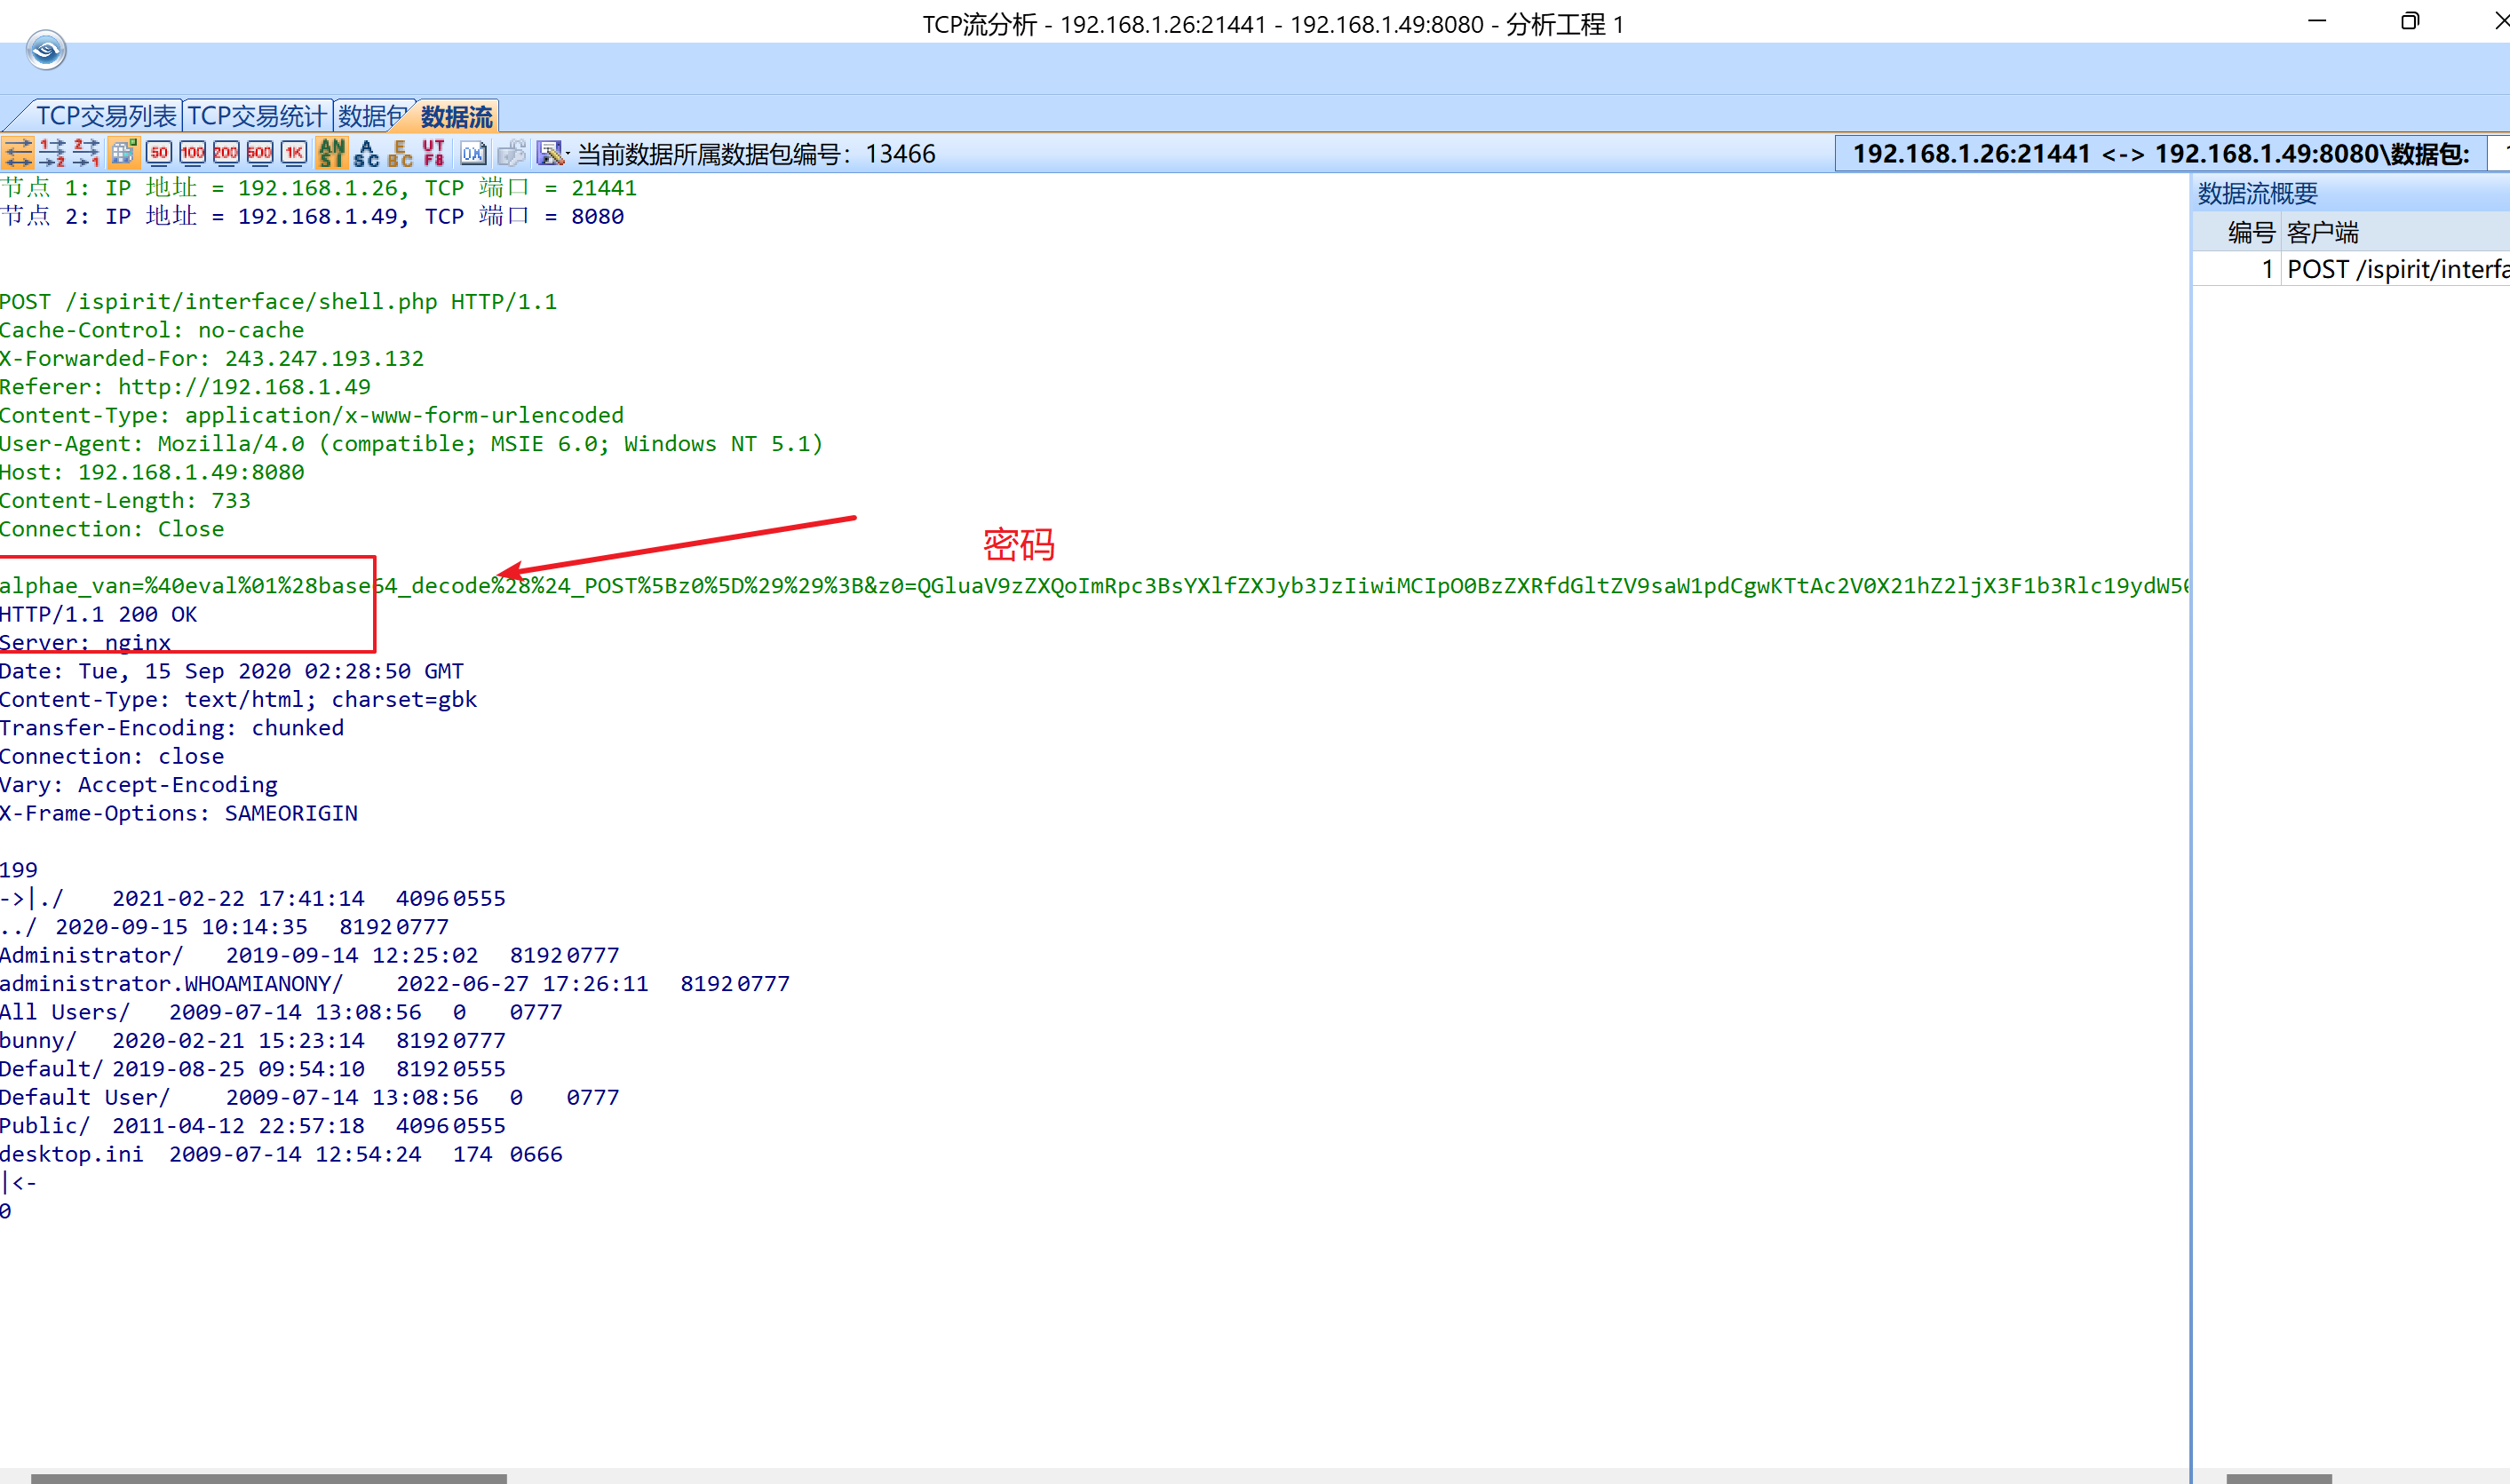
Task: Click the application logo button
Action: (46, 50)
